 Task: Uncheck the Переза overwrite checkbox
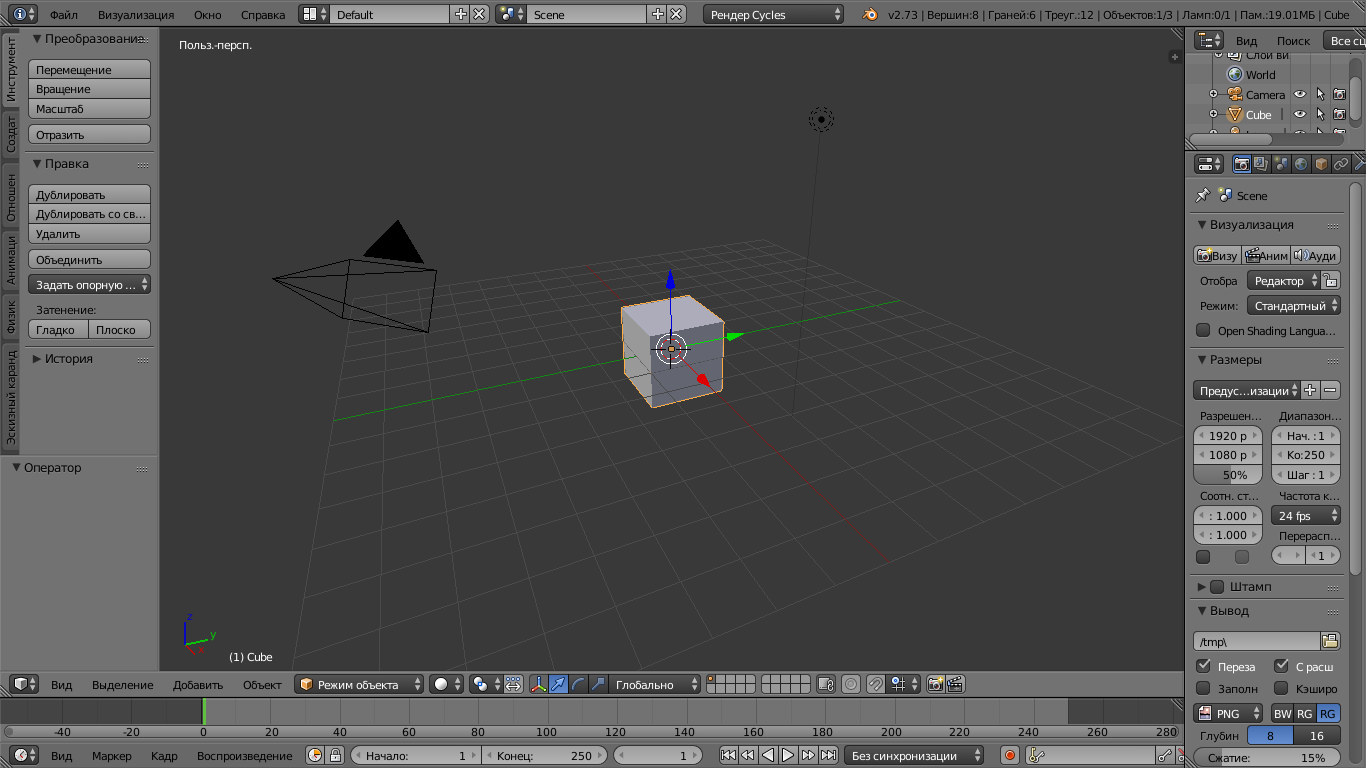click(1203, 666)
